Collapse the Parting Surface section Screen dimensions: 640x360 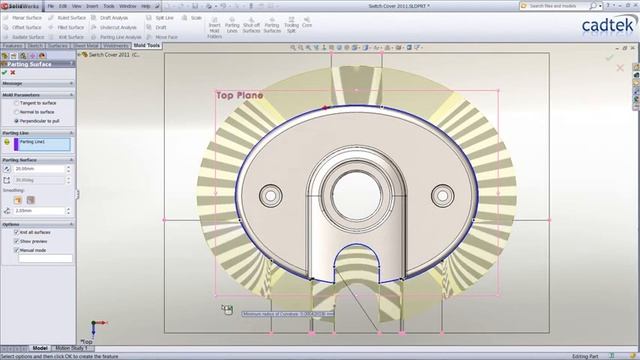coord(71,160)
